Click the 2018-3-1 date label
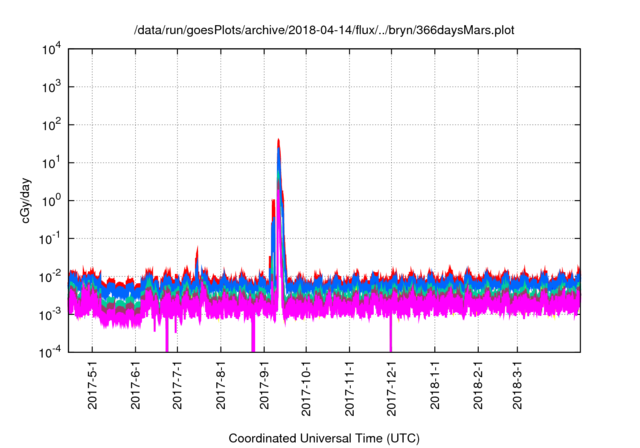Screen dimensions: 640x448 518,385
